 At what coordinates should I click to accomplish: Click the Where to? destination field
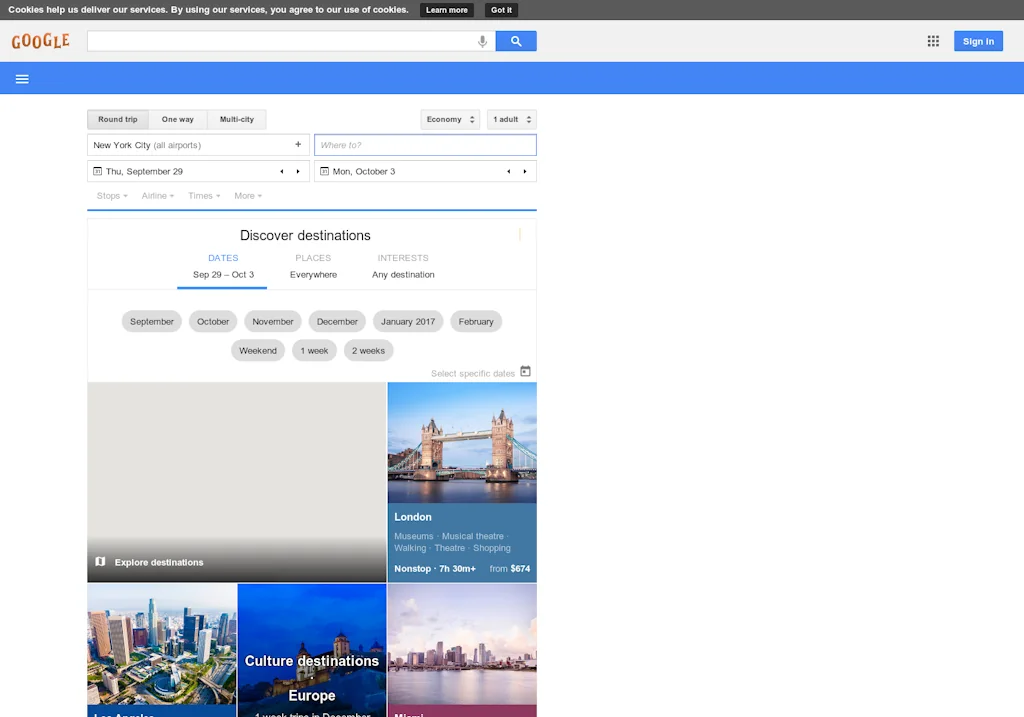point(424,144)
